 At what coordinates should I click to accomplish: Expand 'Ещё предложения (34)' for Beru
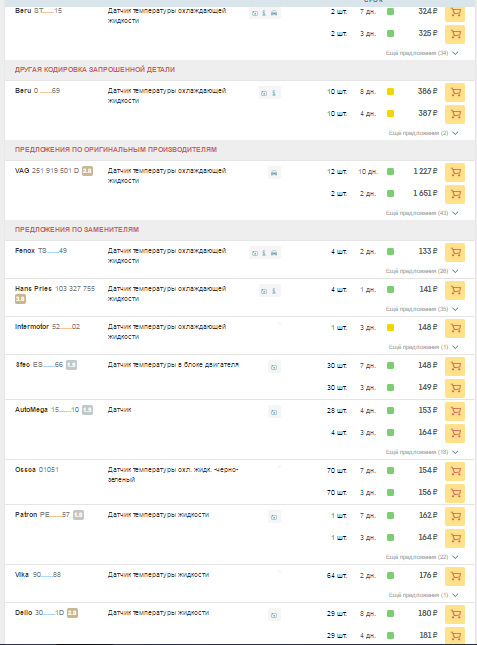[421, 53]
